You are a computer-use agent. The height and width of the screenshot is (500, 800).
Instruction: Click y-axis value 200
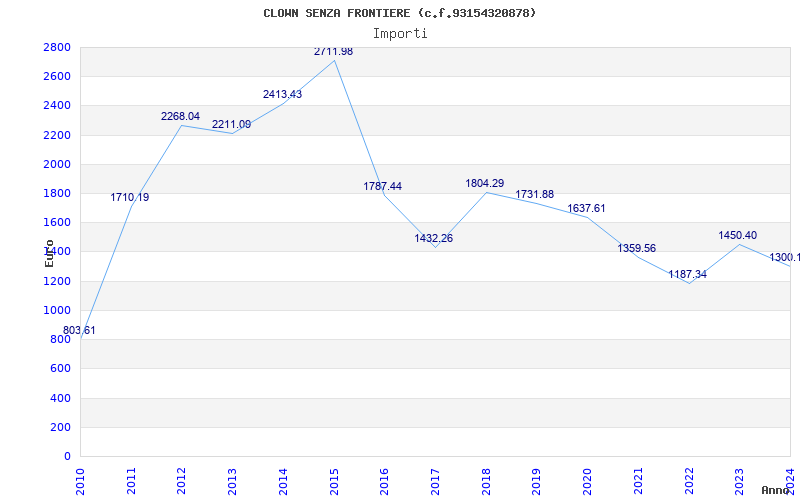(60, 427)
